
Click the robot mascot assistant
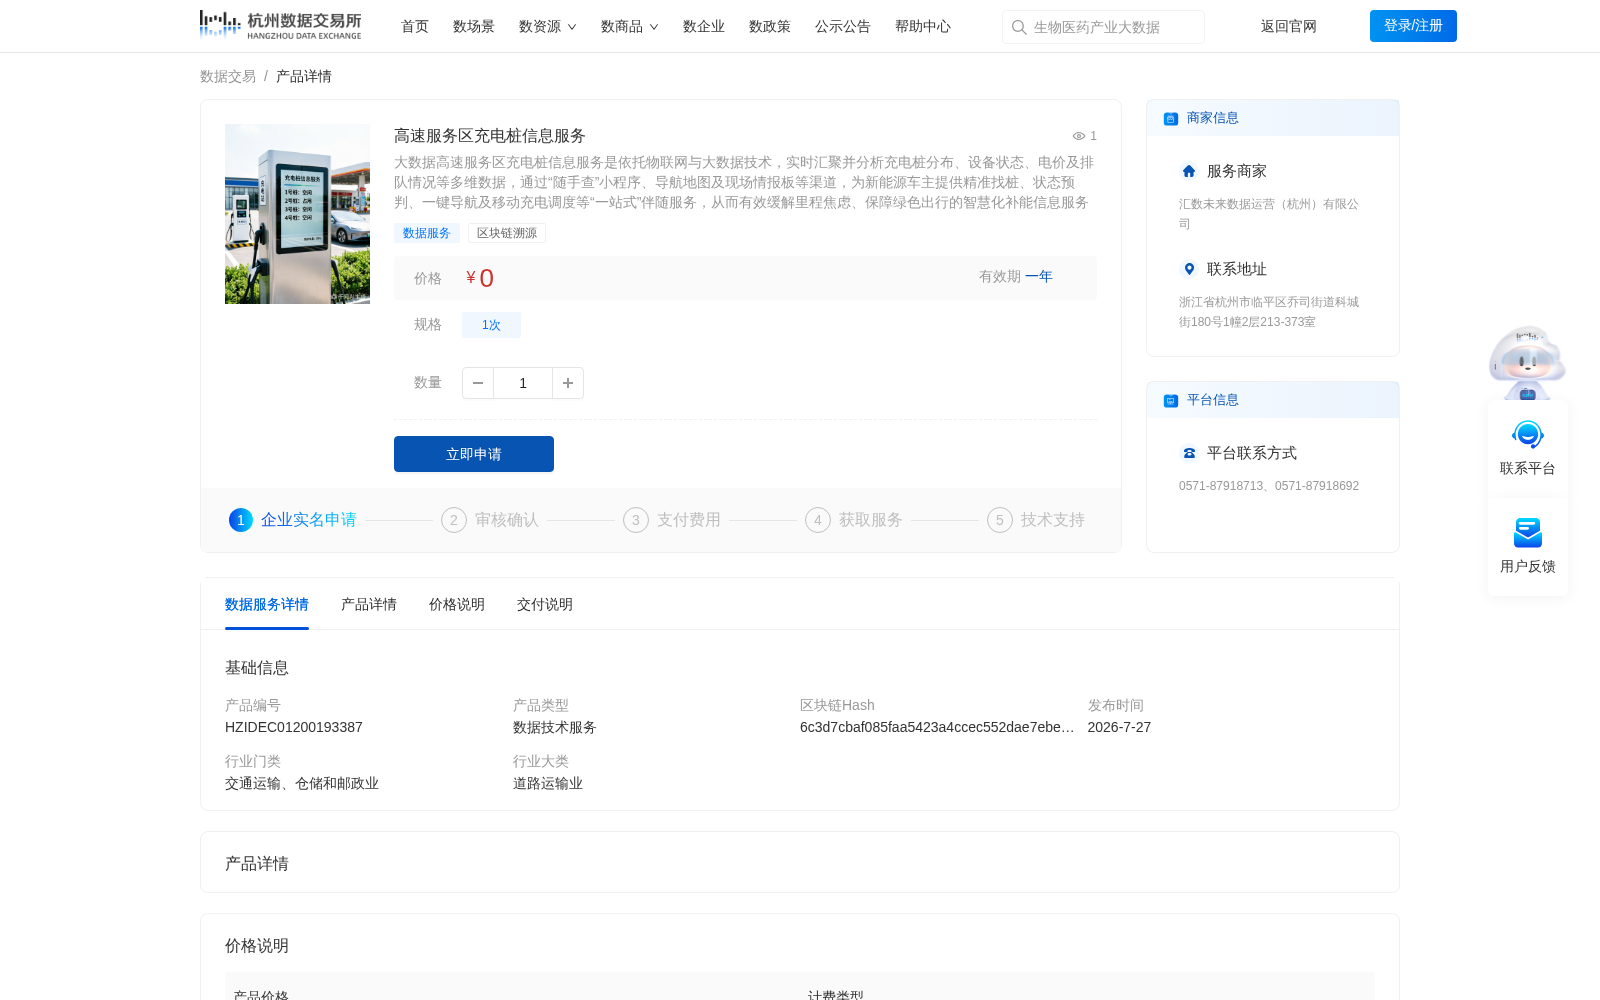(1527, 362)
